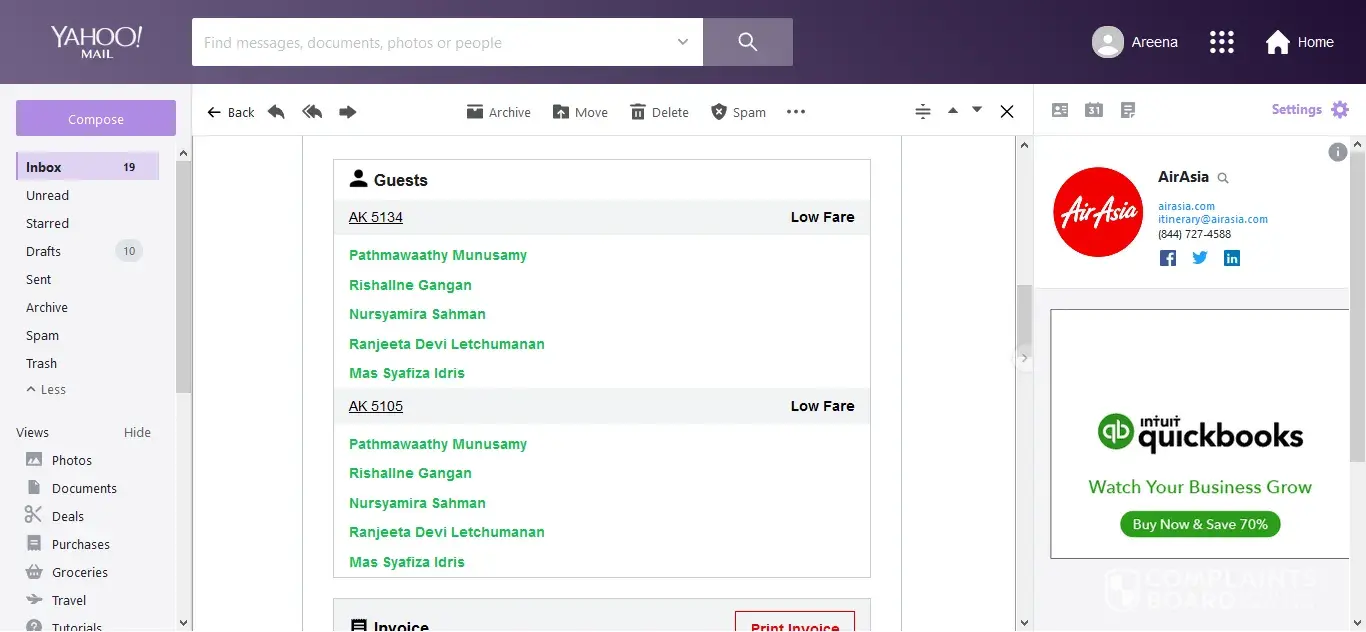This screenshot has width=1366, height=632.
Task: Archive this message from toolbar
Action: 498,112
